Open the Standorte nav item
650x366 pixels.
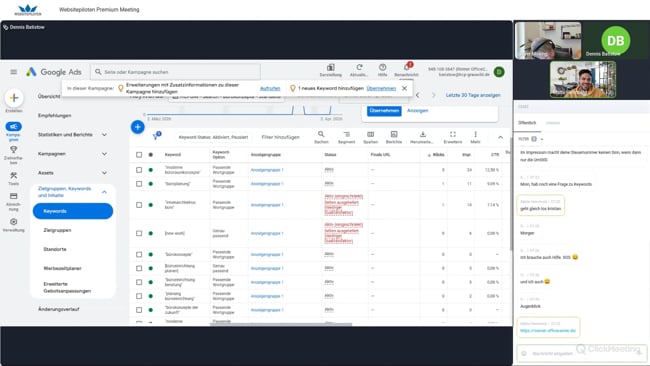[55, 249]
